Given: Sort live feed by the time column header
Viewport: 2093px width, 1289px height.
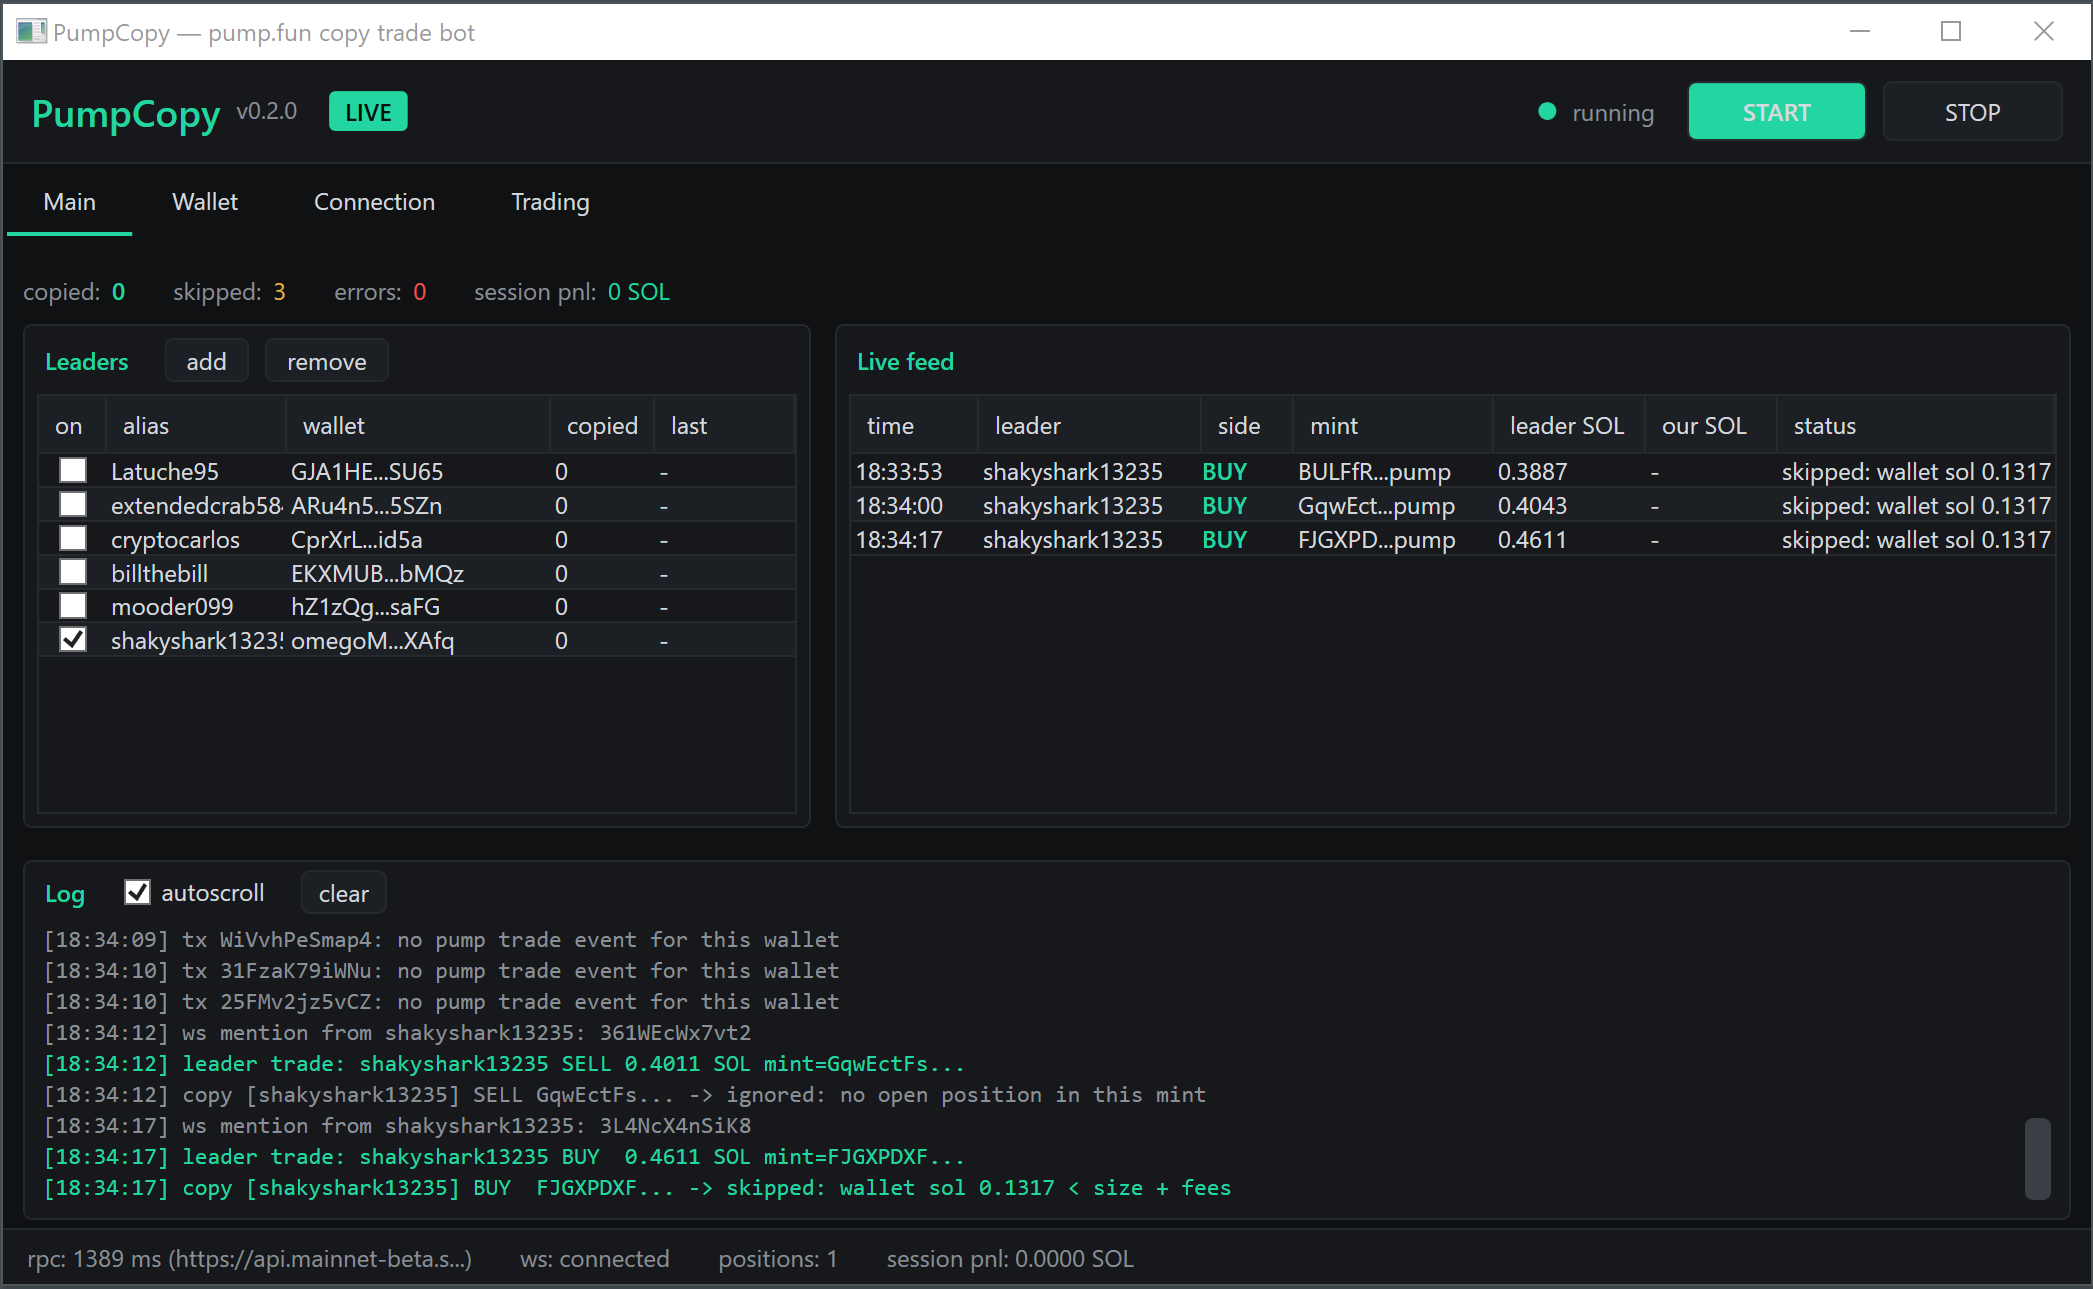Looking at the screenshot, I should point(914,426).
